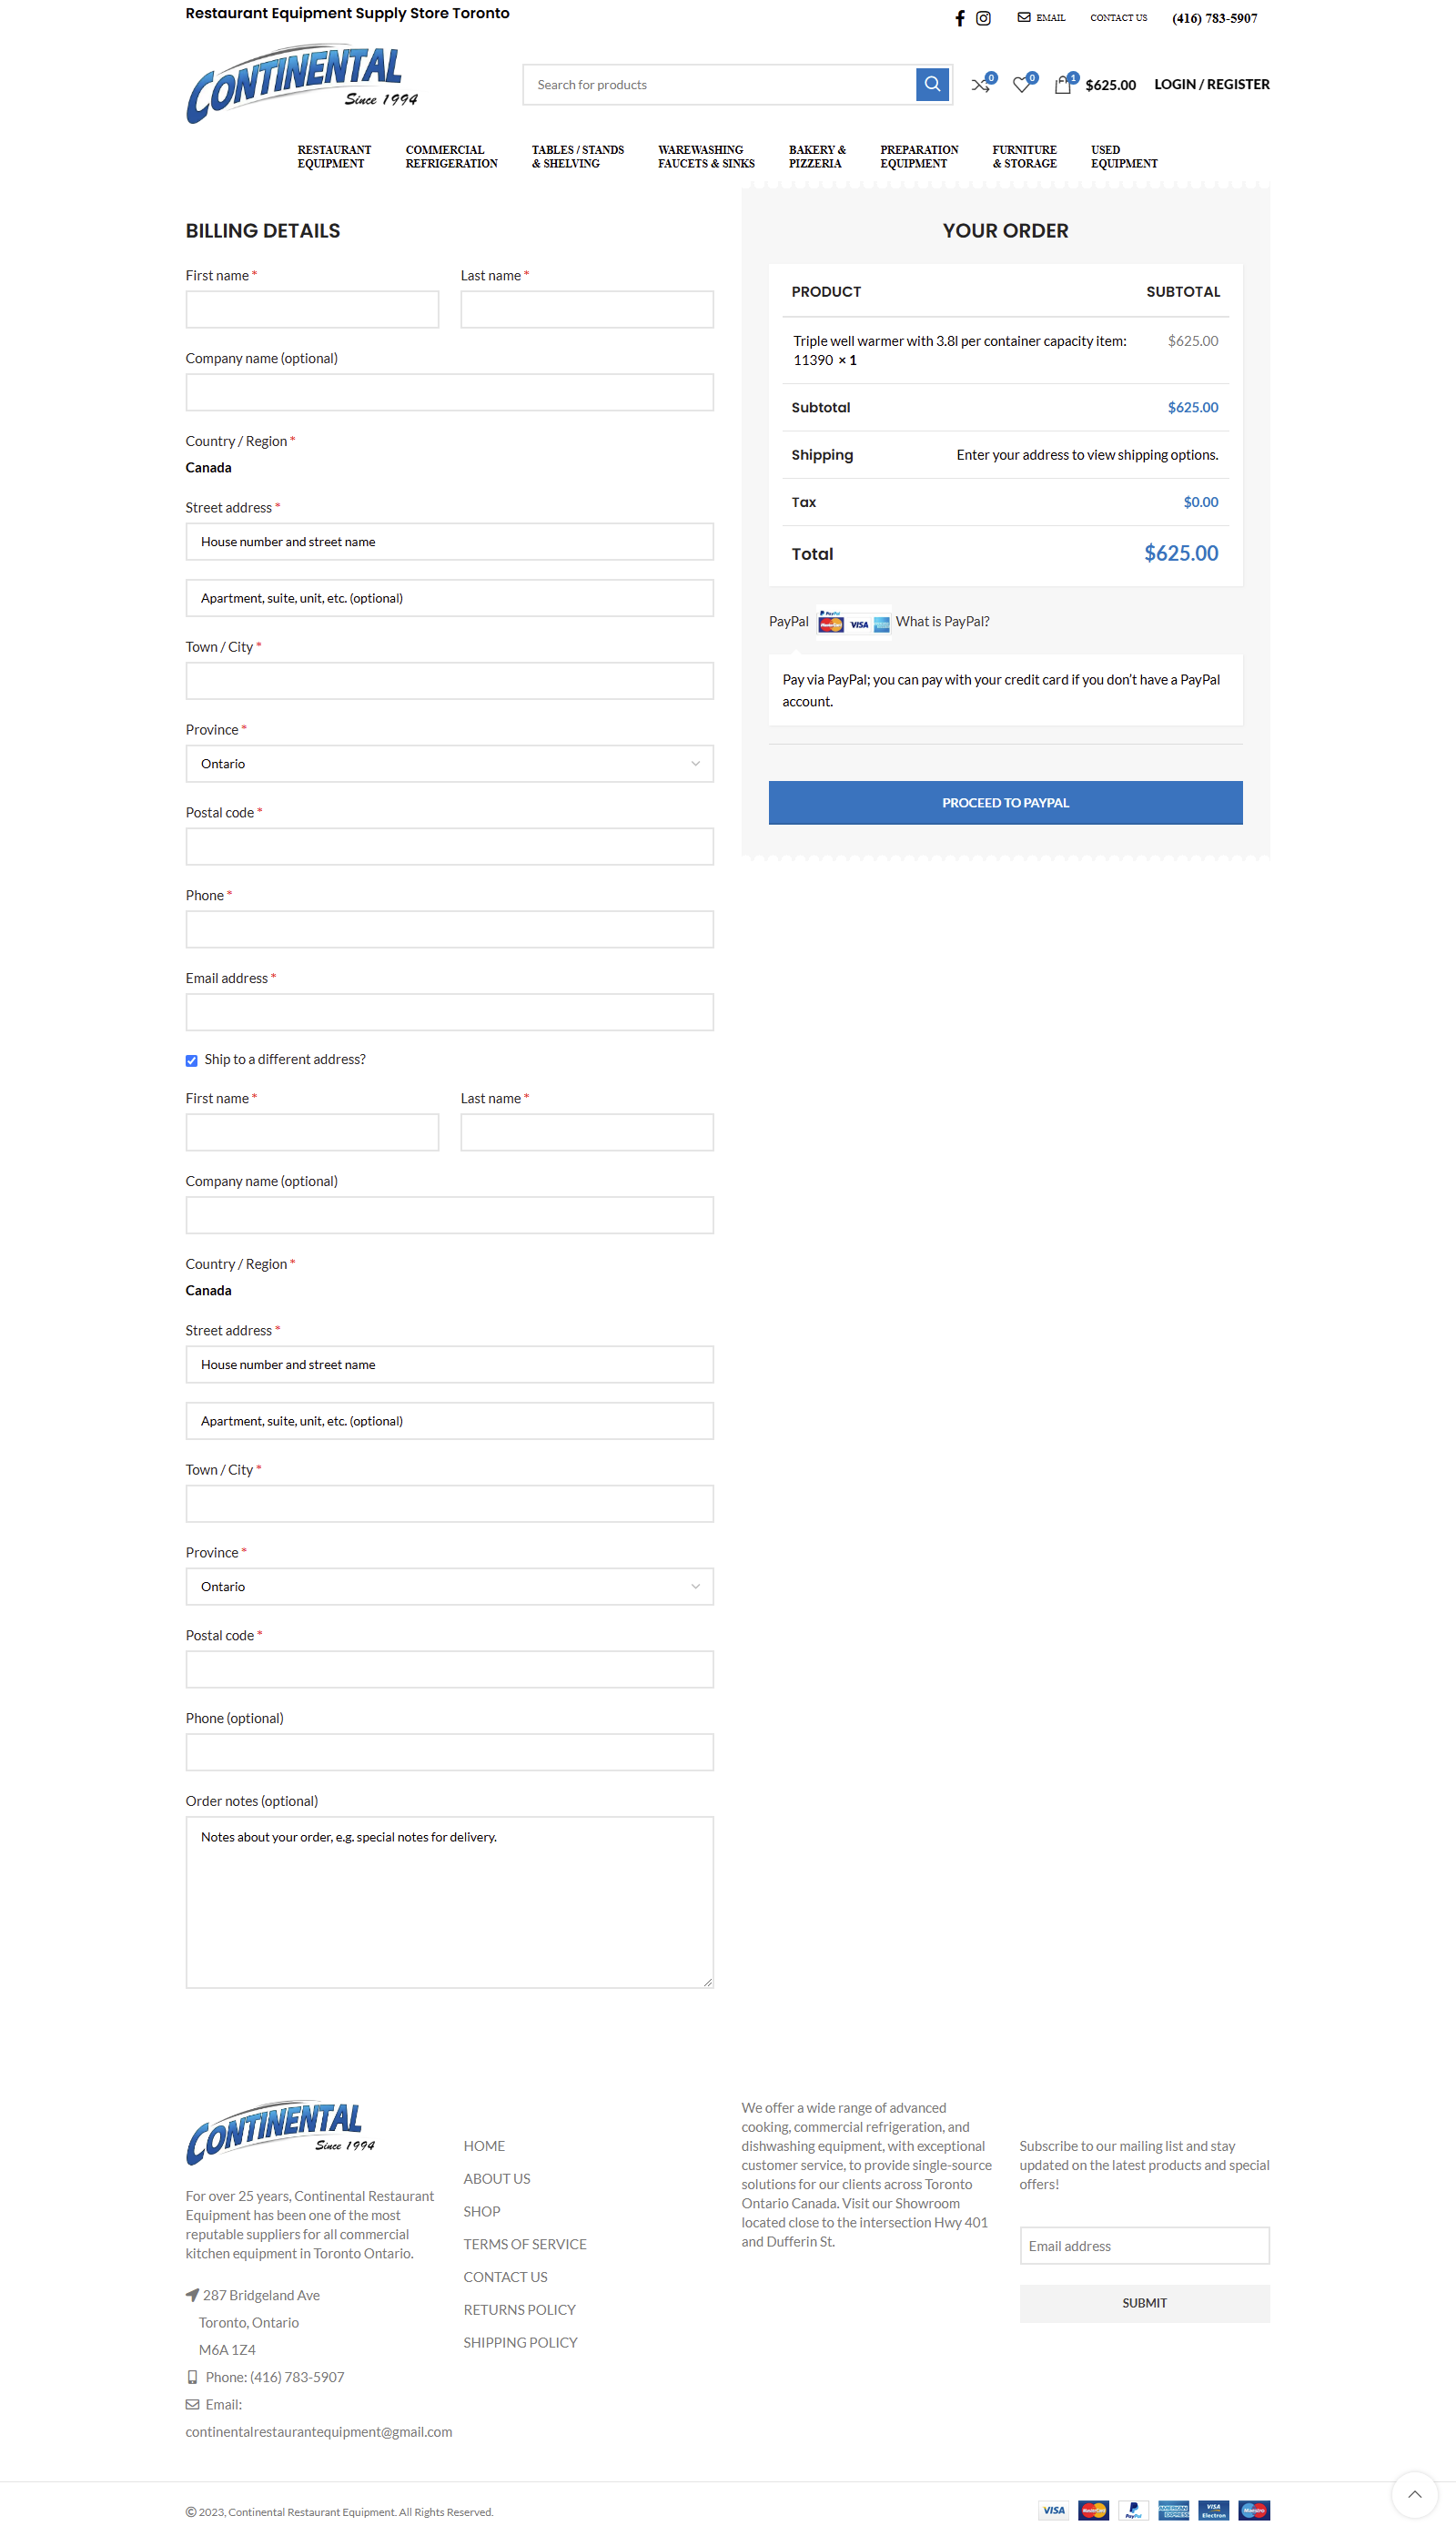Click the search magnifier button

coord(932,84)
